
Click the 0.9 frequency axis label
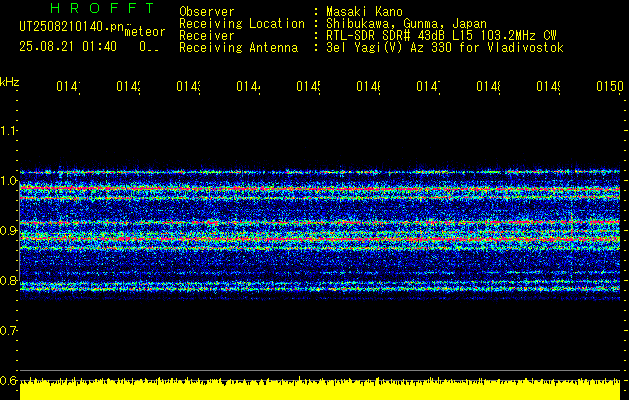8,230
